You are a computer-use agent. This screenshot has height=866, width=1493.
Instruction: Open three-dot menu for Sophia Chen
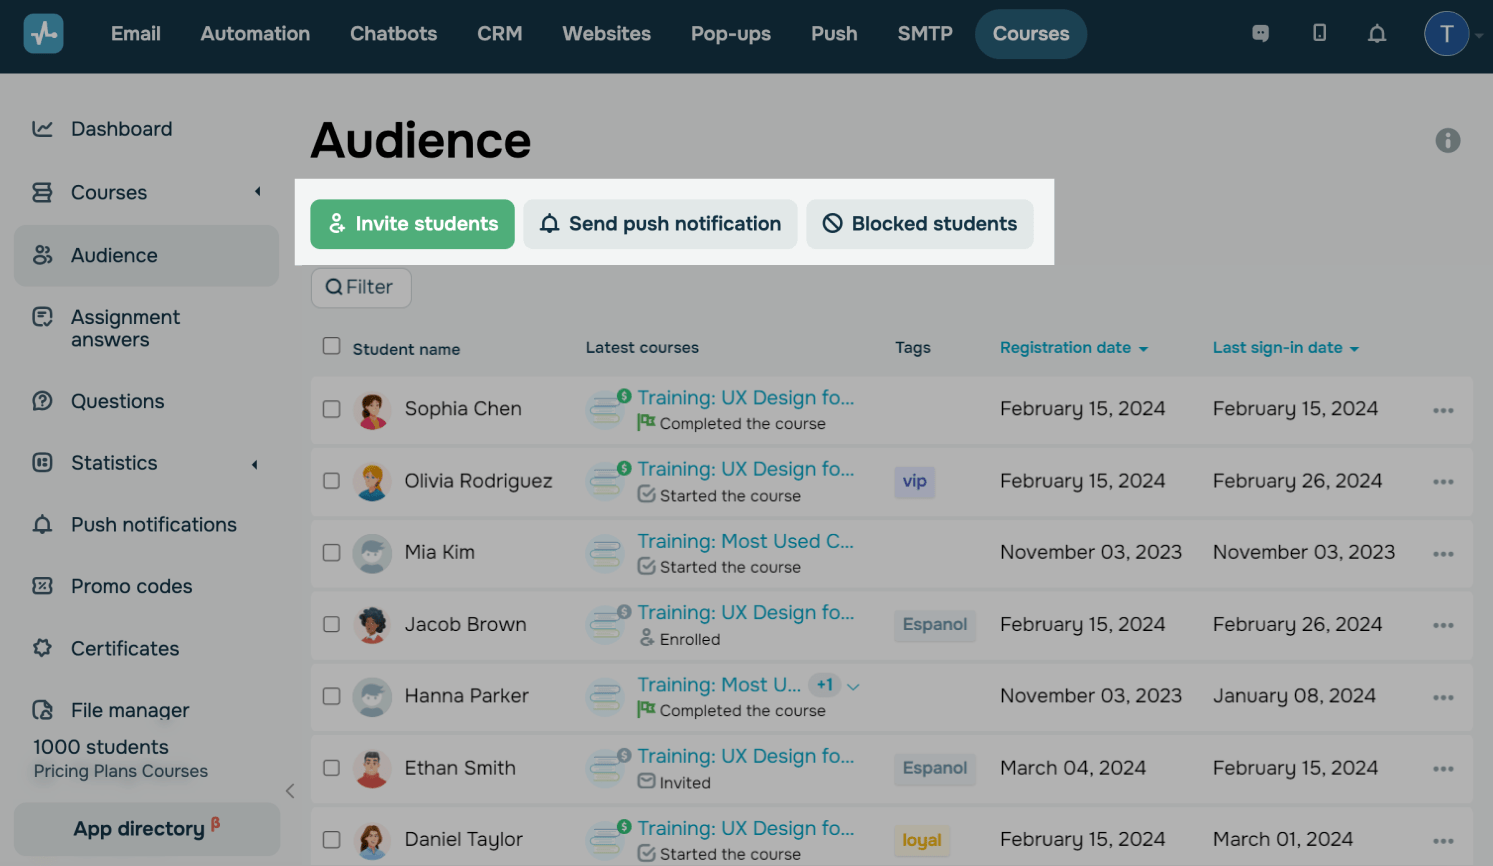click(1442, 410)
